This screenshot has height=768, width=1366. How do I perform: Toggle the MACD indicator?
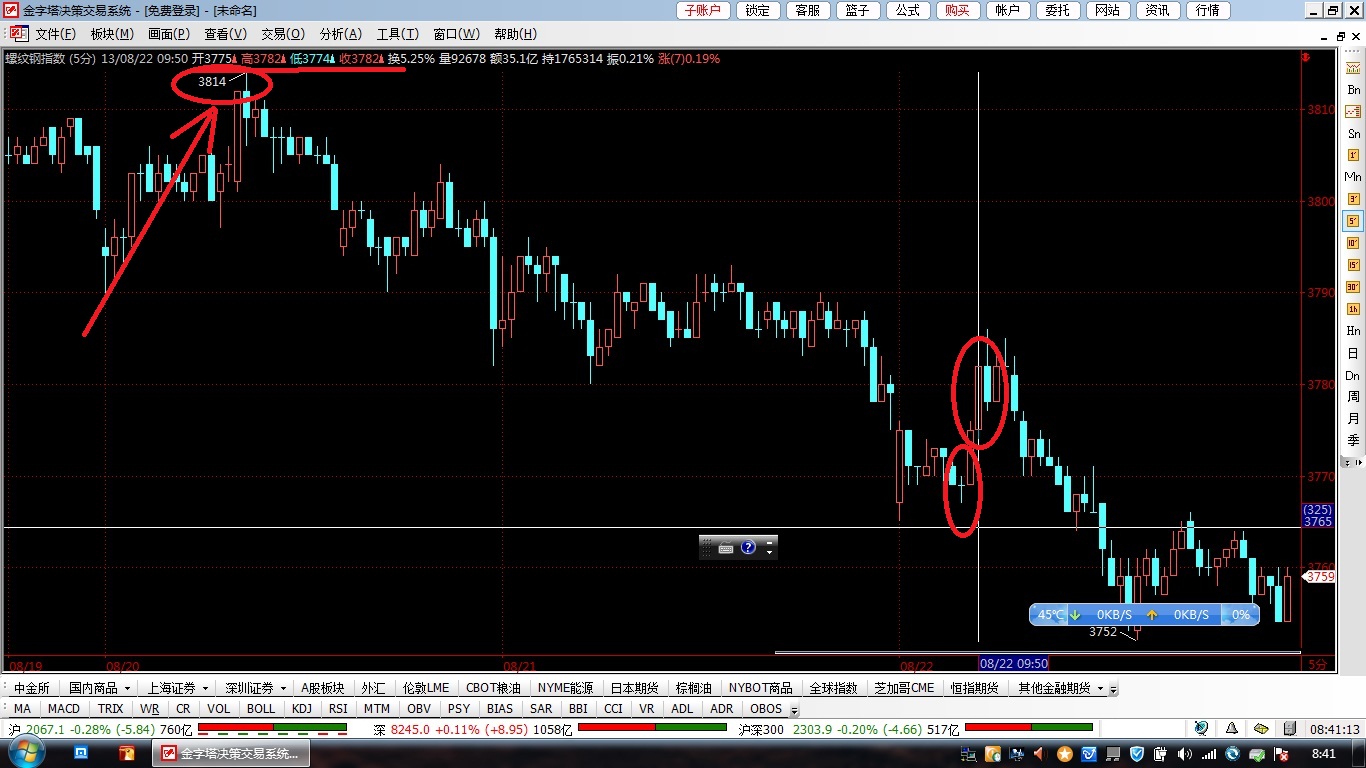(x=64, y=709)
